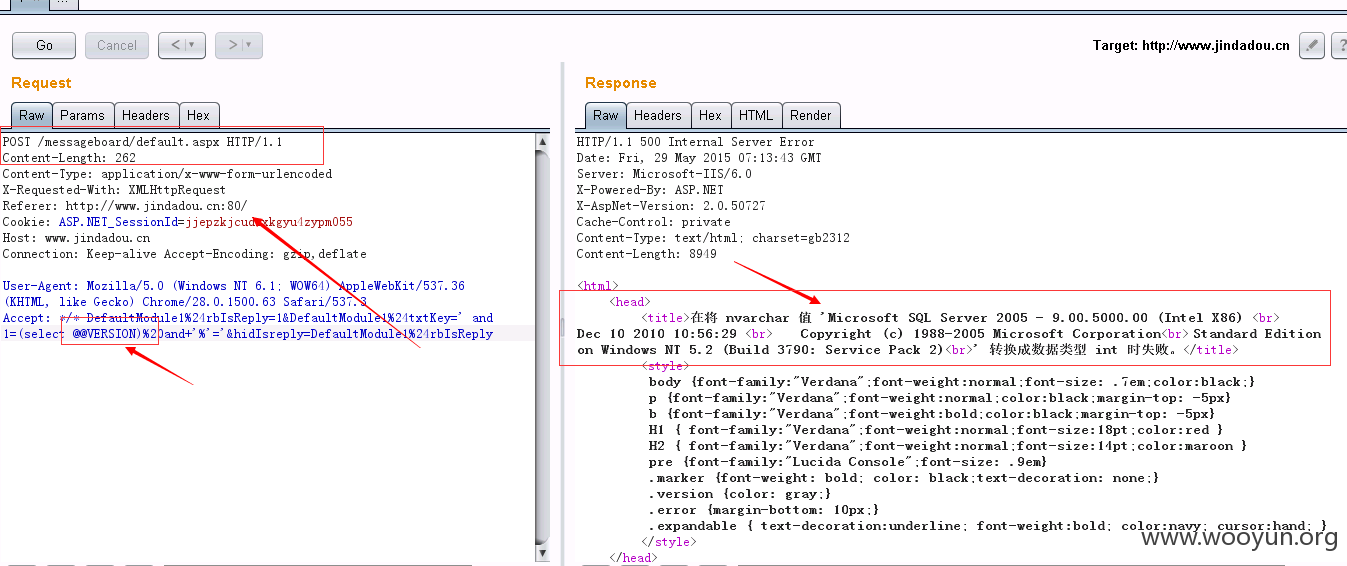Viewport: 1347px width, 566px height.
Task: Switch to the Request Params tab
Action: coord(82,115)
